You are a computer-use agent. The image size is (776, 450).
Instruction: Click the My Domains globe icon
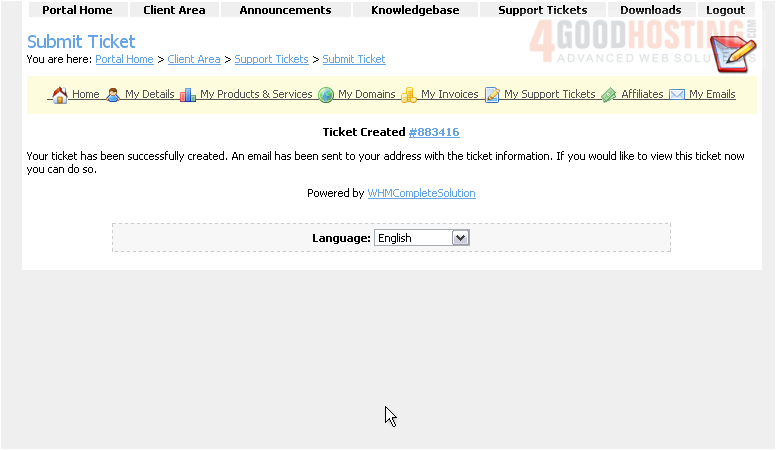(x=326, y=95)
